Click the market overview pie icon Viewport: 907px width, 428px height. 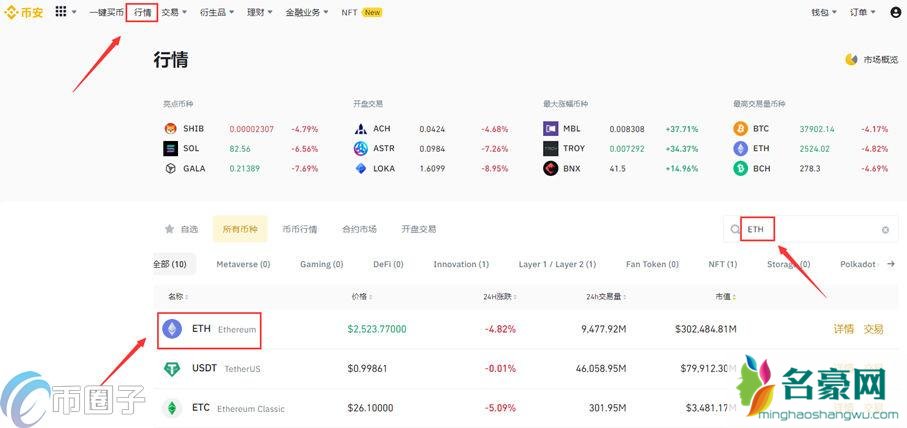coord(851,59)
